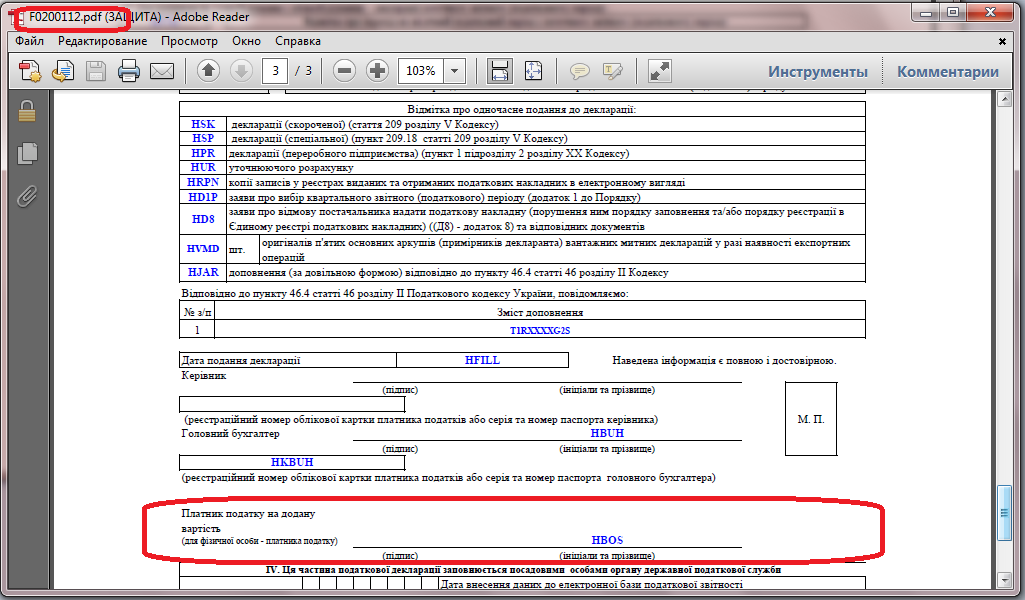Switch to read mode with the expand icon
Screen dimensions: 1025x600
point(659,71)
